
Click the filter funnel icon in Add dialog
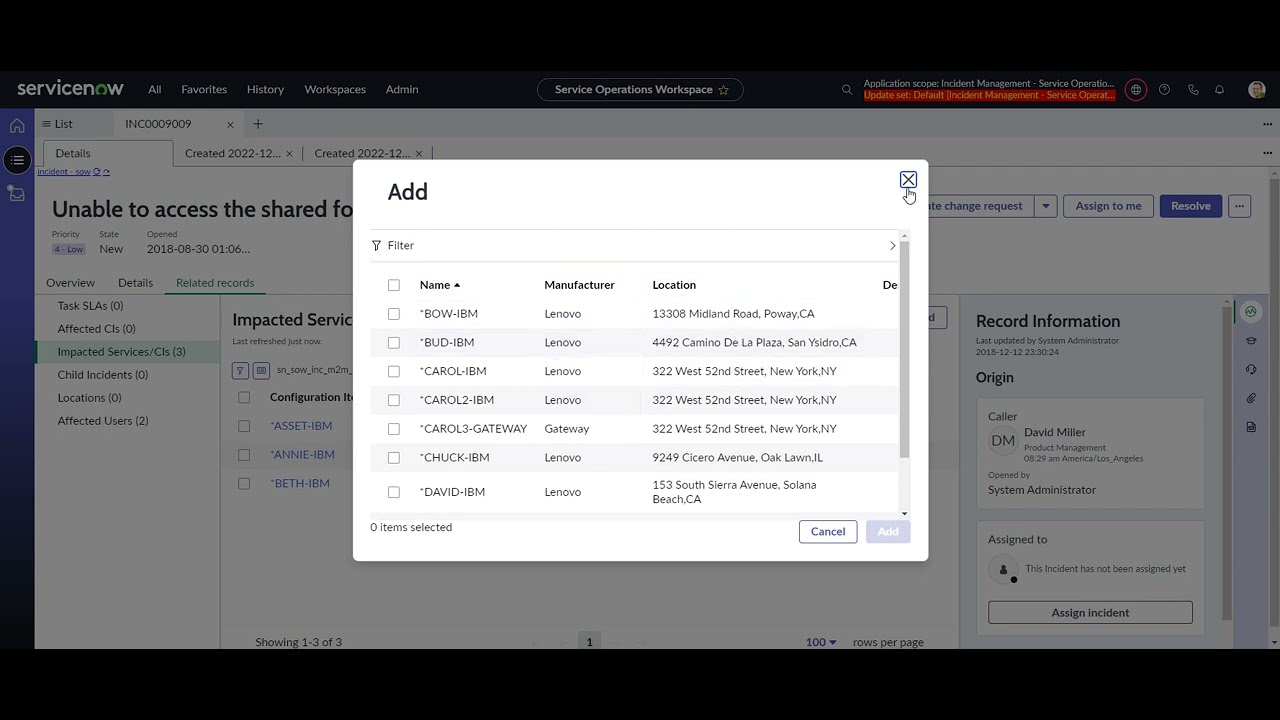coord(377,246)
